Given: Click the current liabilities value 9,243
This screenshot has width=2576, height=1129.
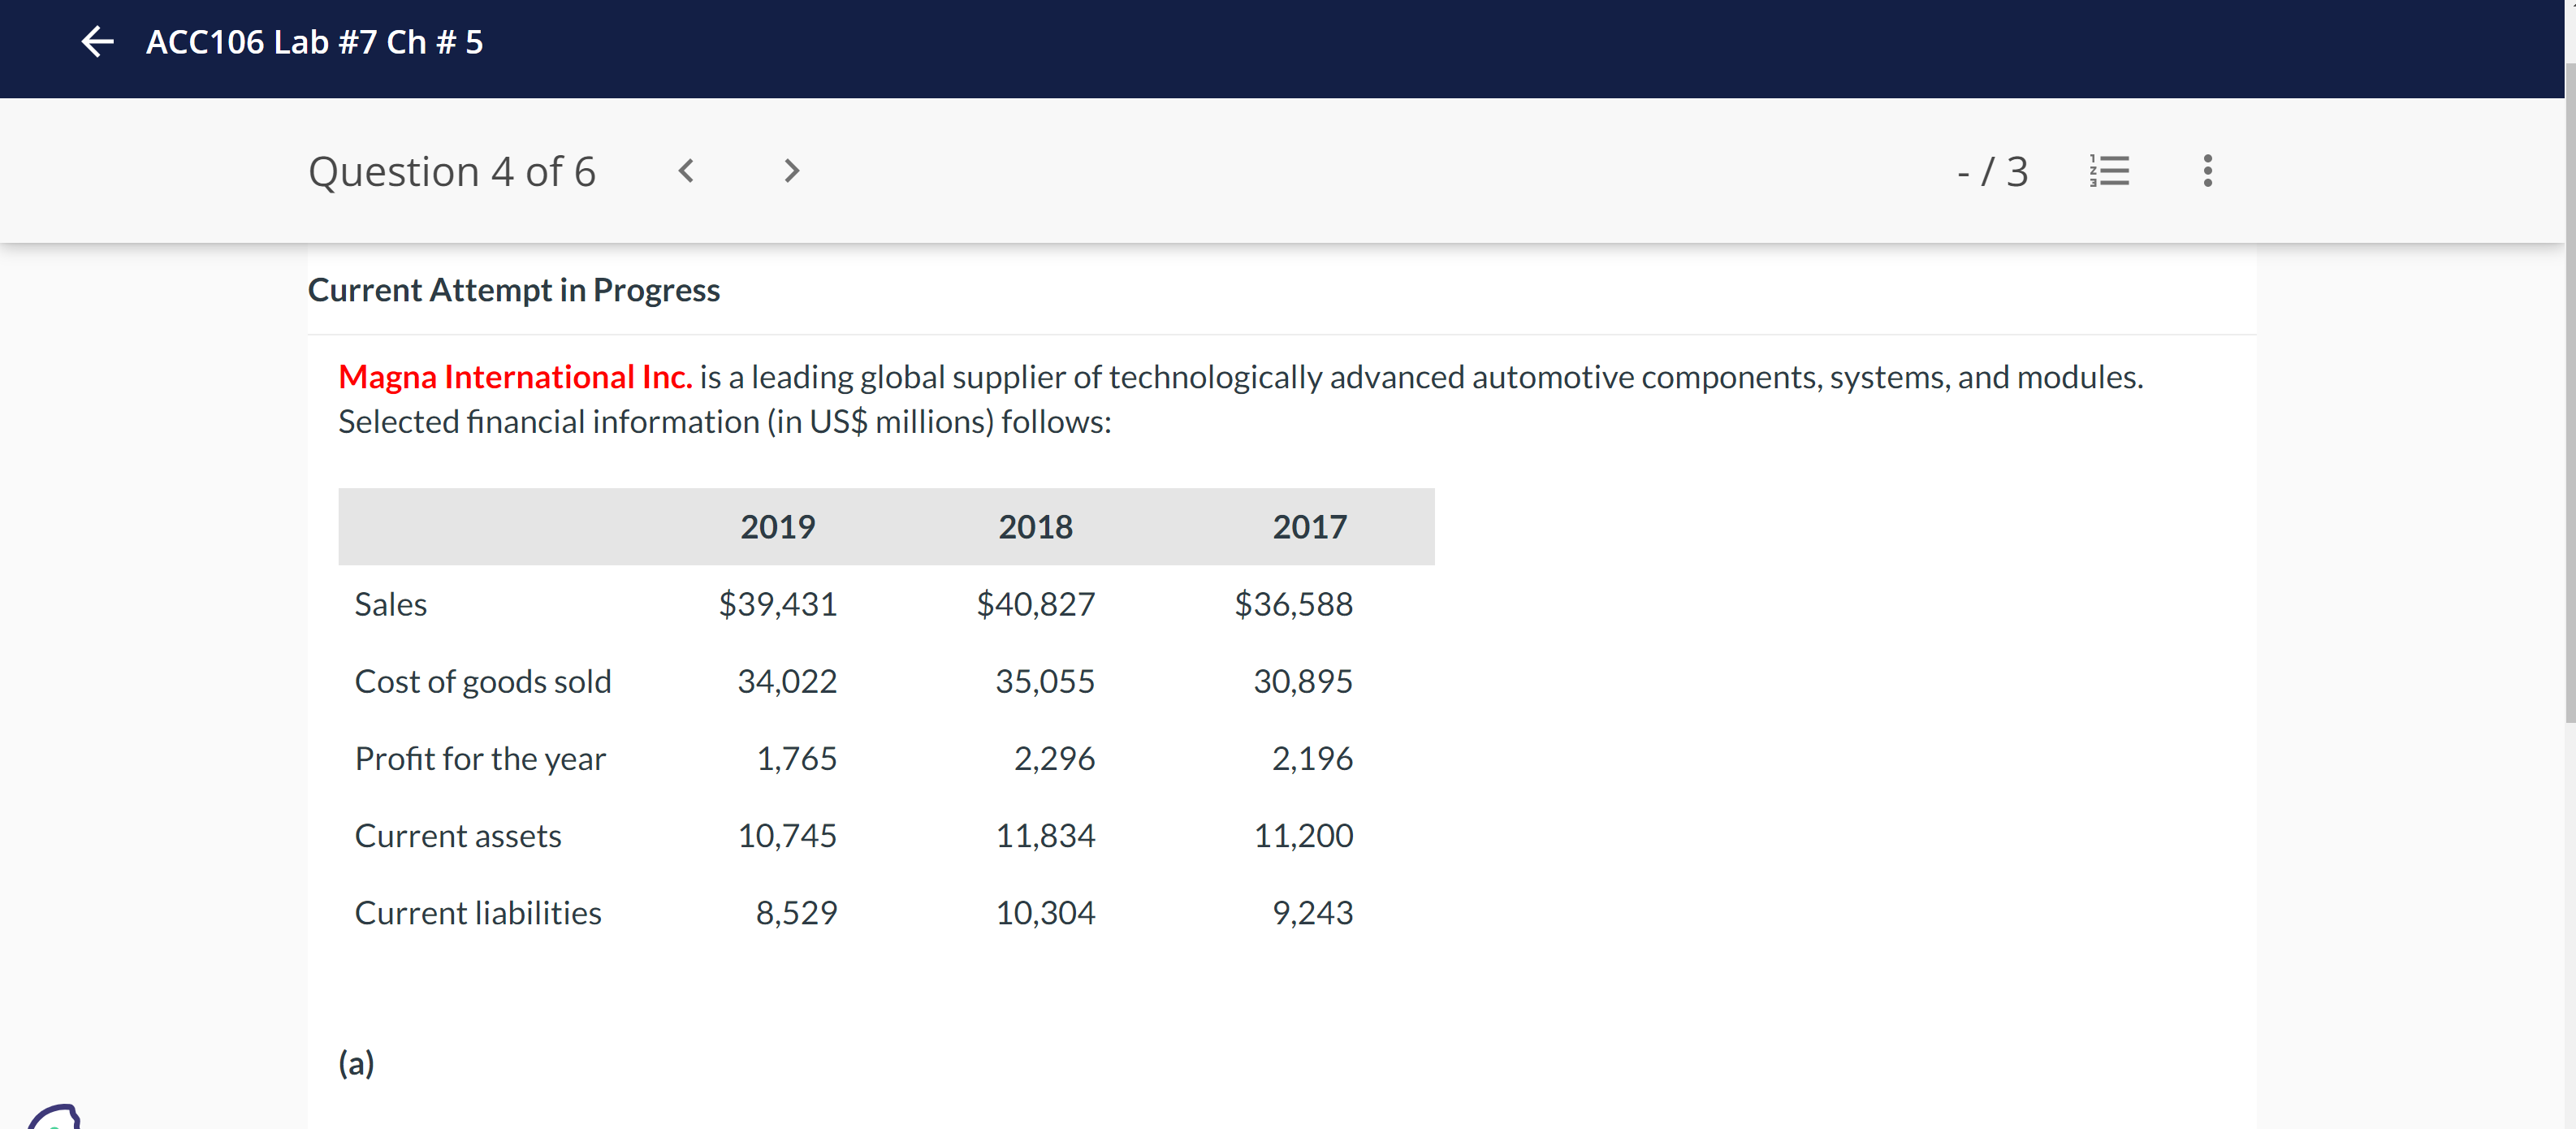Looking at the screenshot, I should [x=1312, y=913].
